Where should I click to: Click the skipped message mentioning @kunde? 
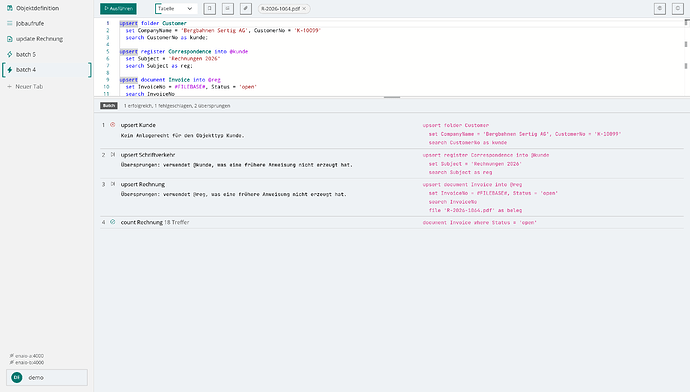237,165
